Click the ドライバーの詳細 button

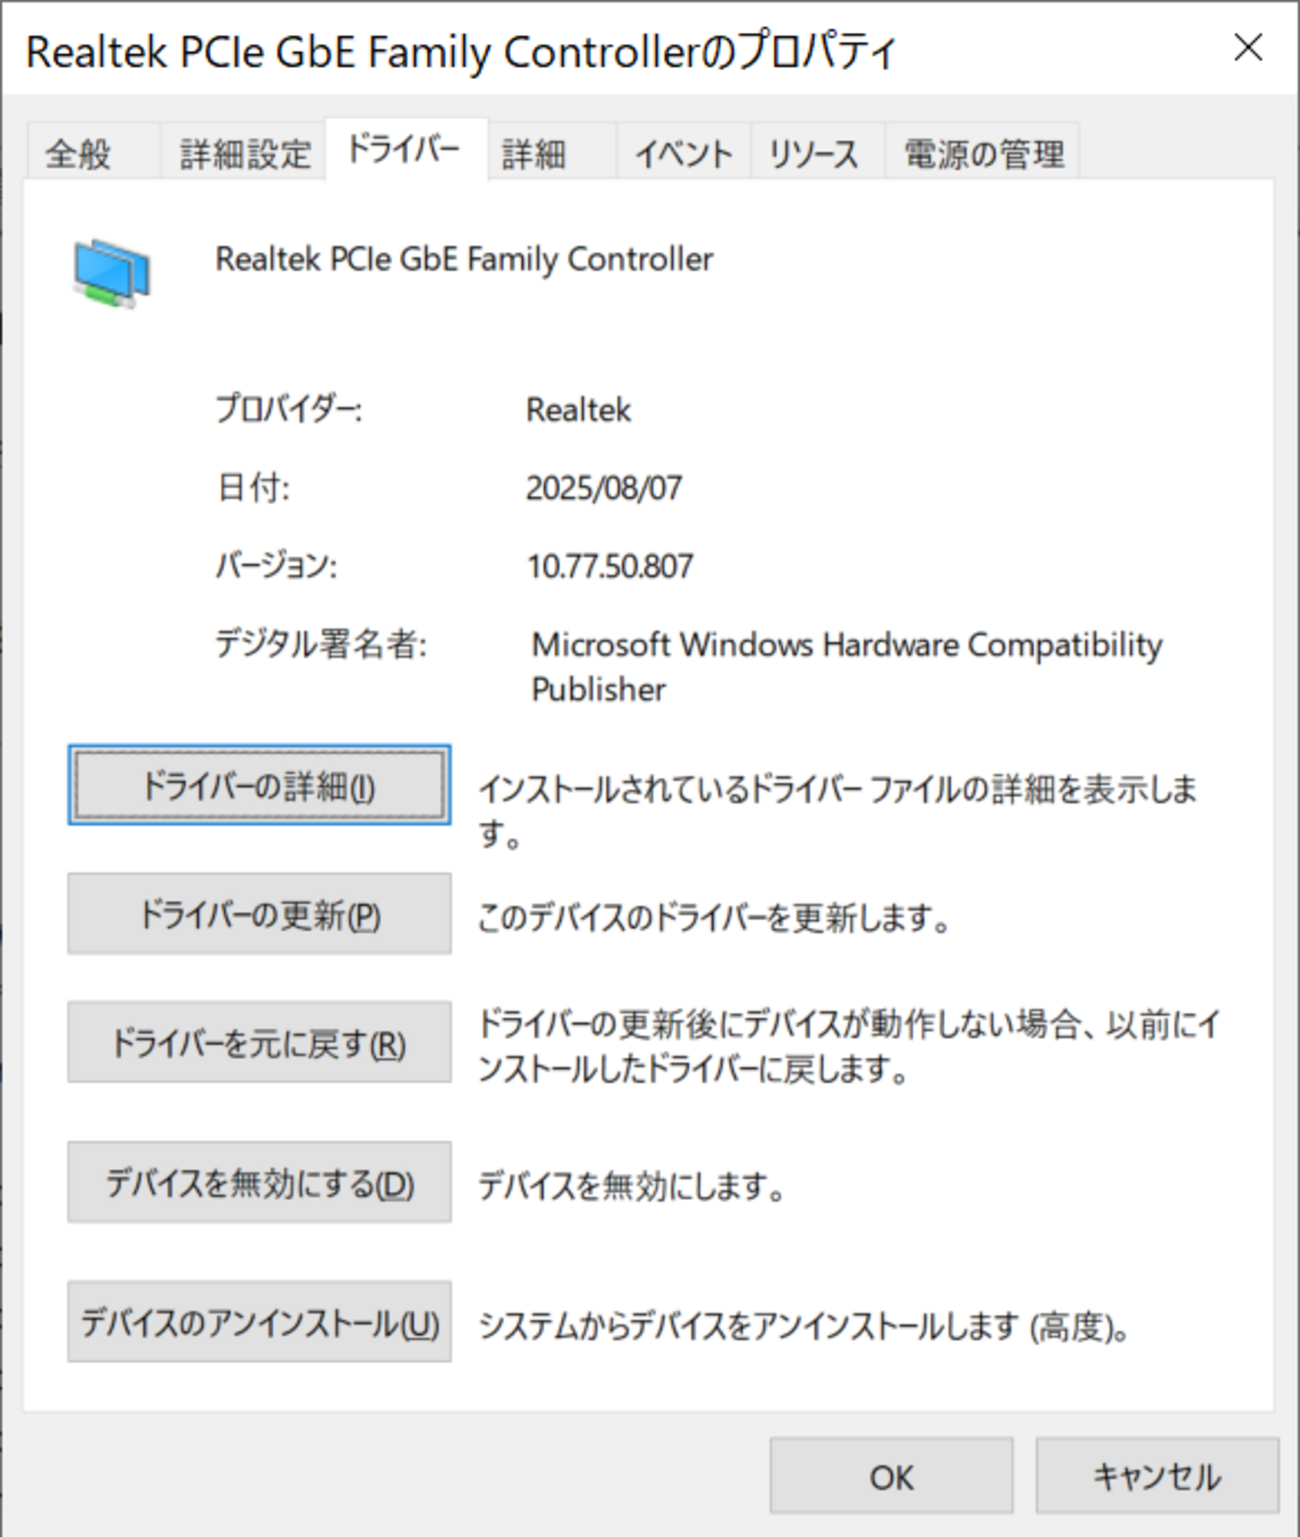pos(258,786)
